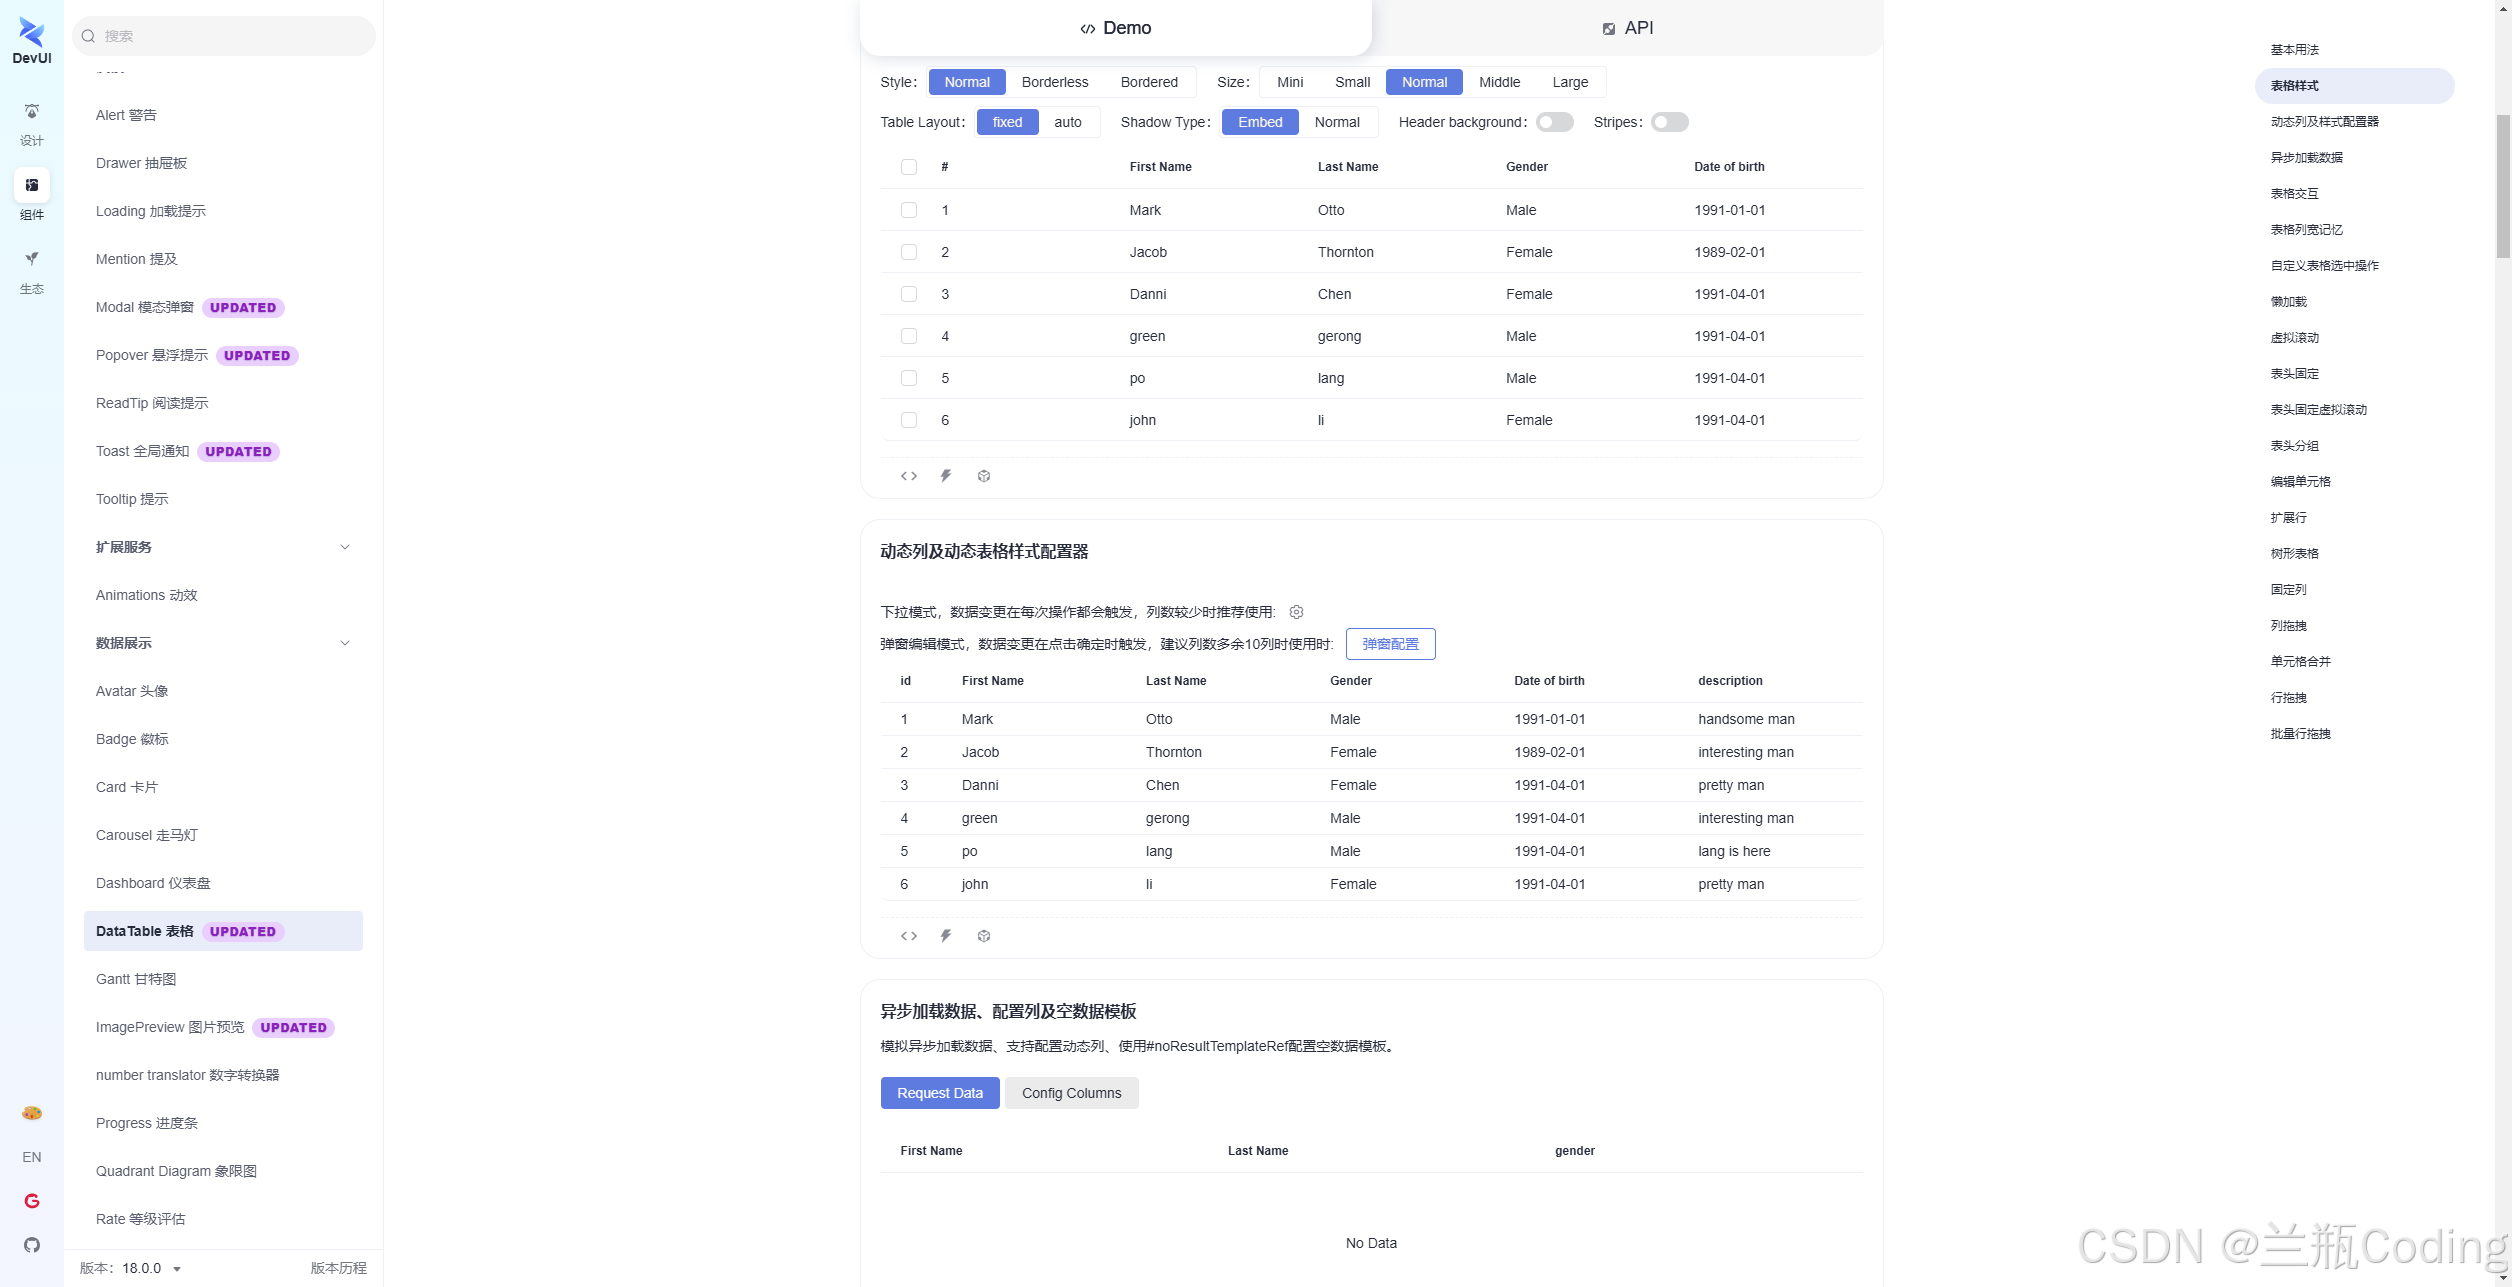
Task: Open the theme palette icon
Action: [32, 1113]
